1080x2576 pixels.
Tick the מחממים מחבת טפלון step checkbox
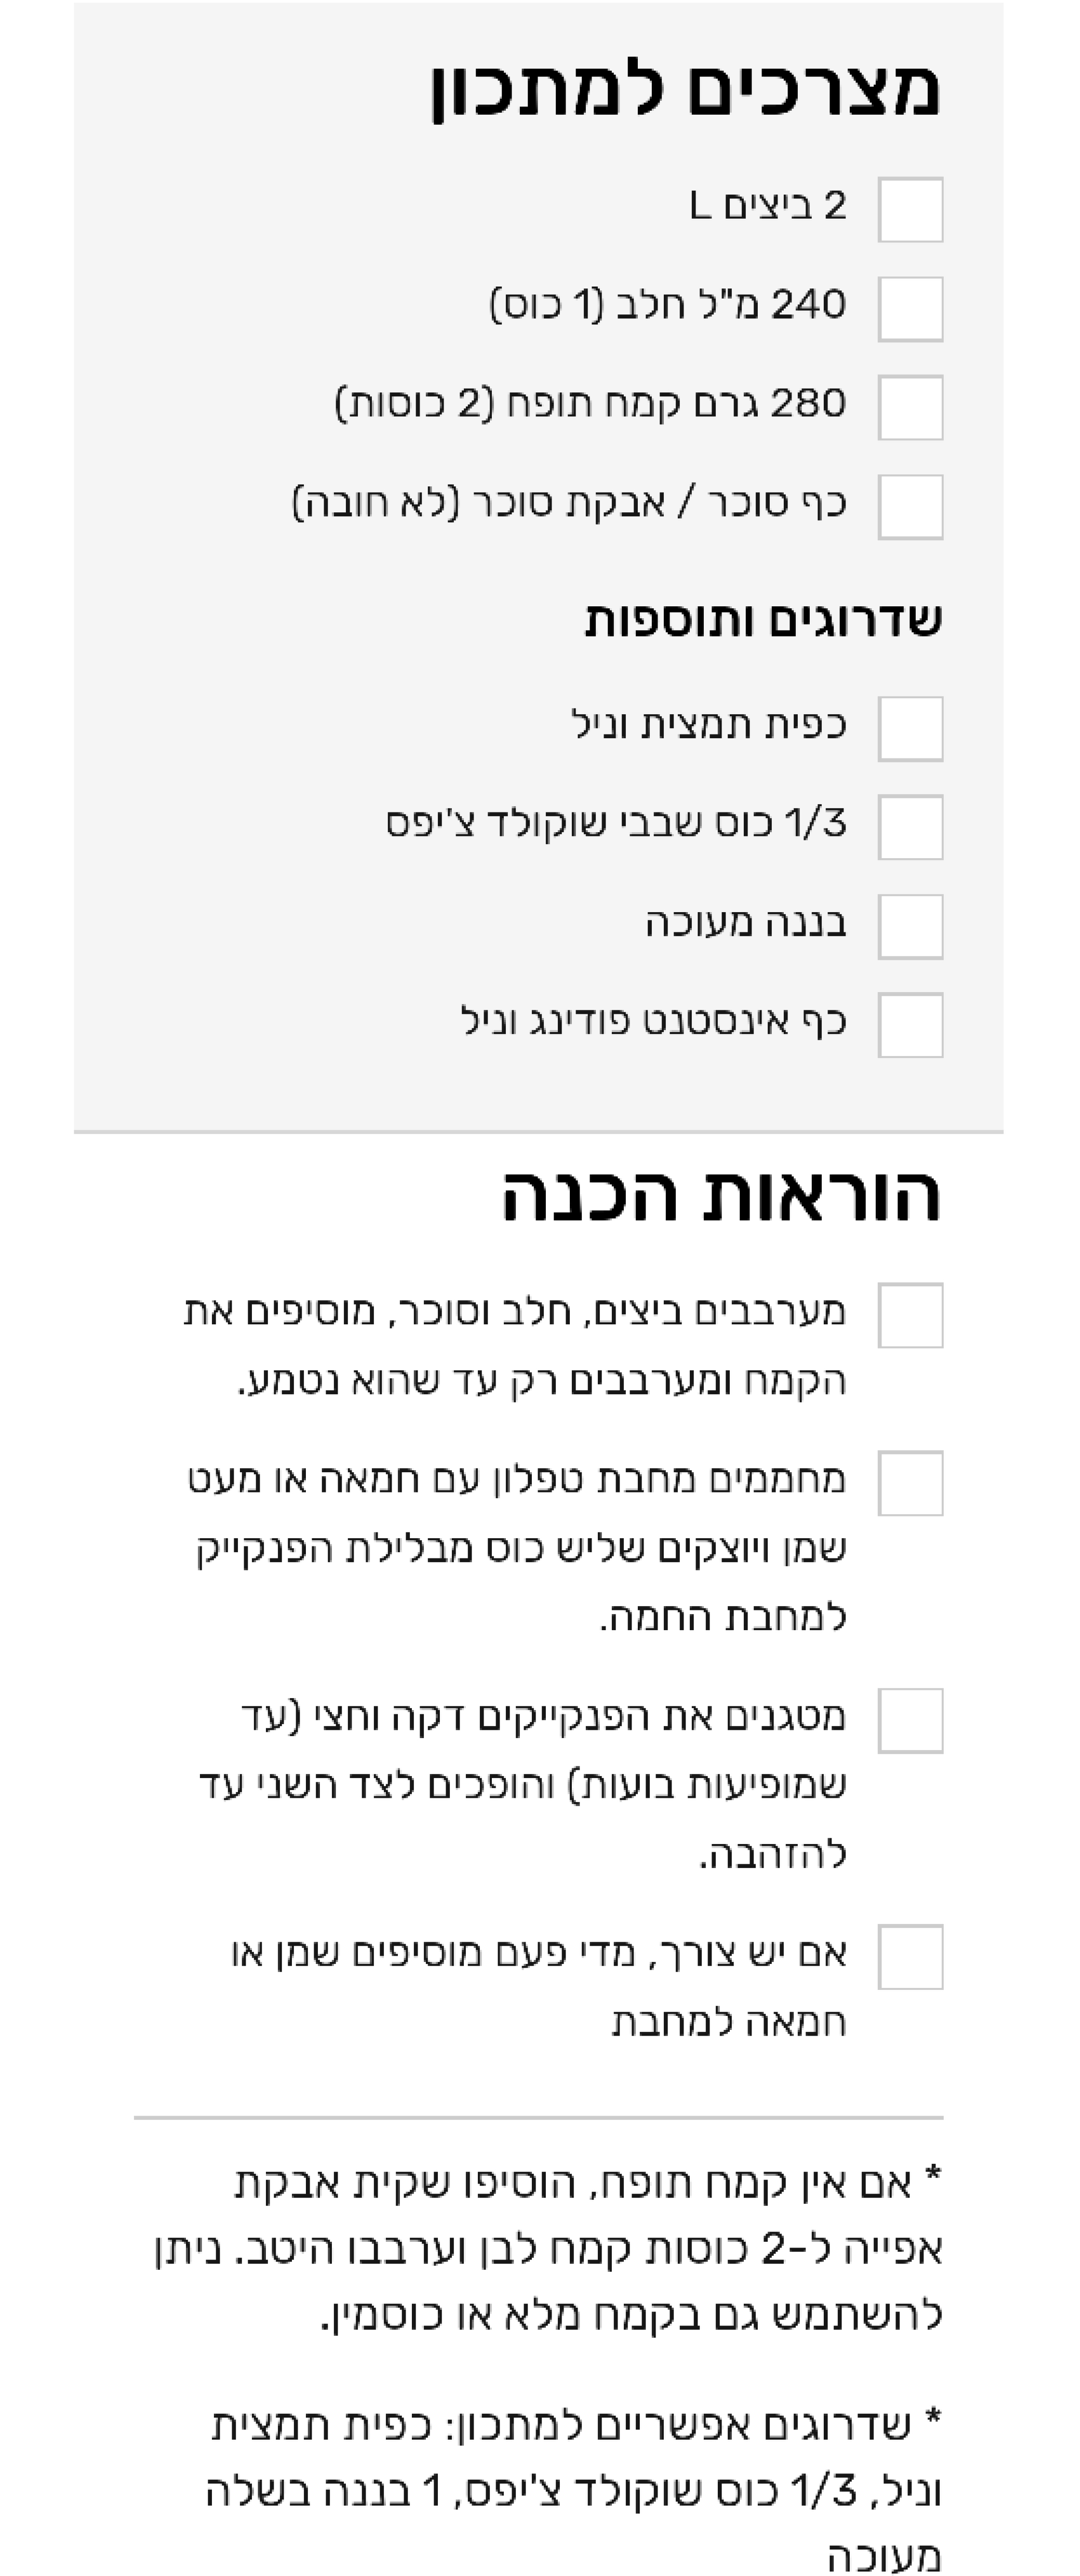click(910, 1484)
